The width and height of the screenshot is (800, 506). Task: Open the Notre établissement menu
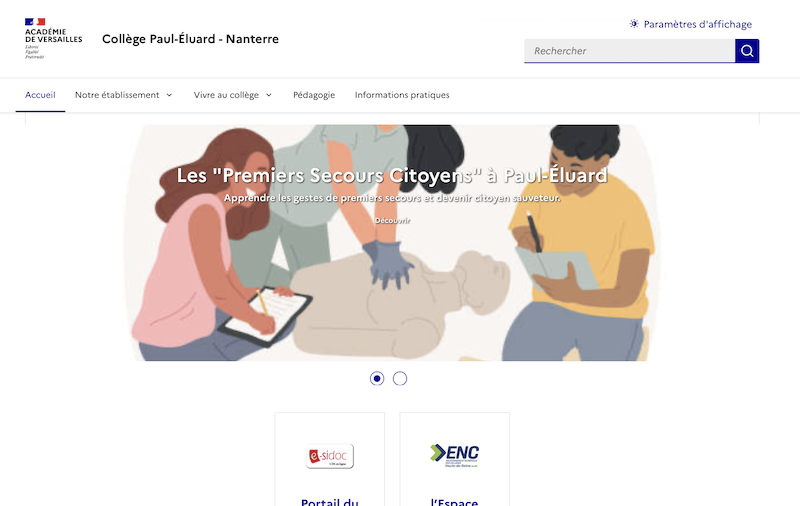(x=124, y=95)
